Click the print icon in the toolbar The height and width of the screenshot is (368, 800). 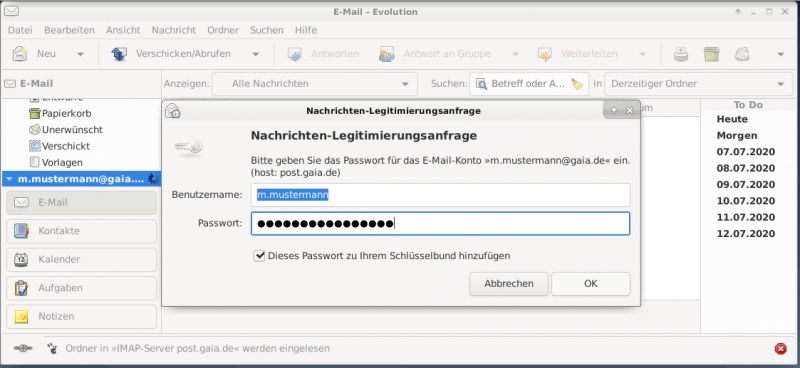(x=681, y=54)
